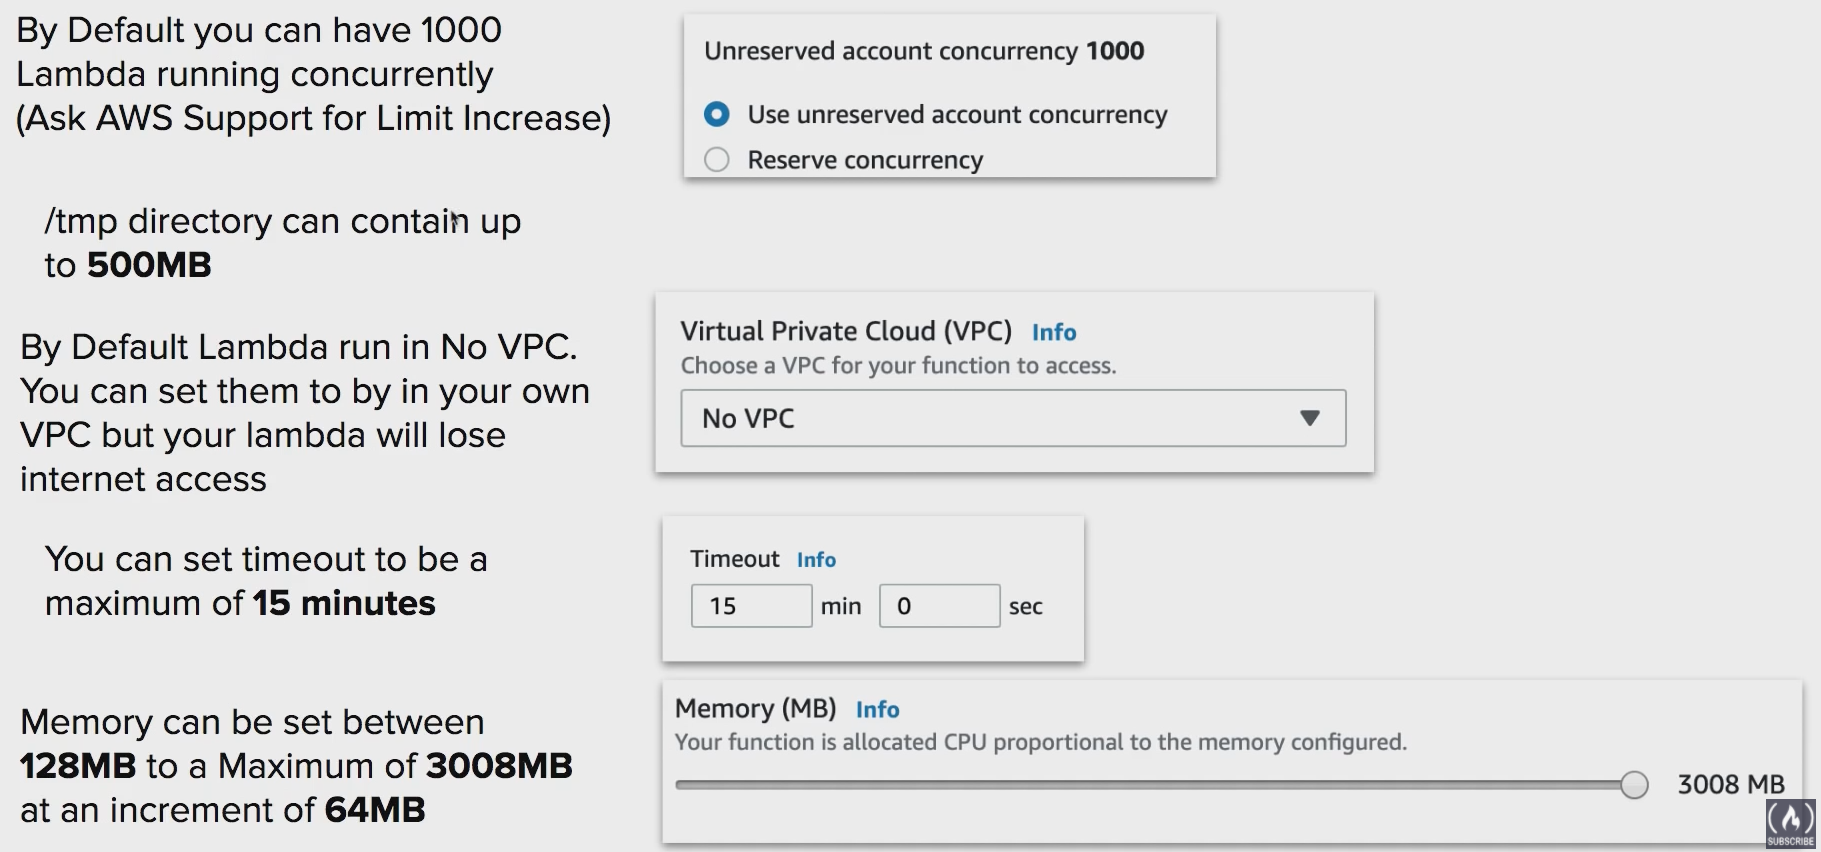
Task: Focus the Timeout seconds field showing 0
Action: click(939, 606)
